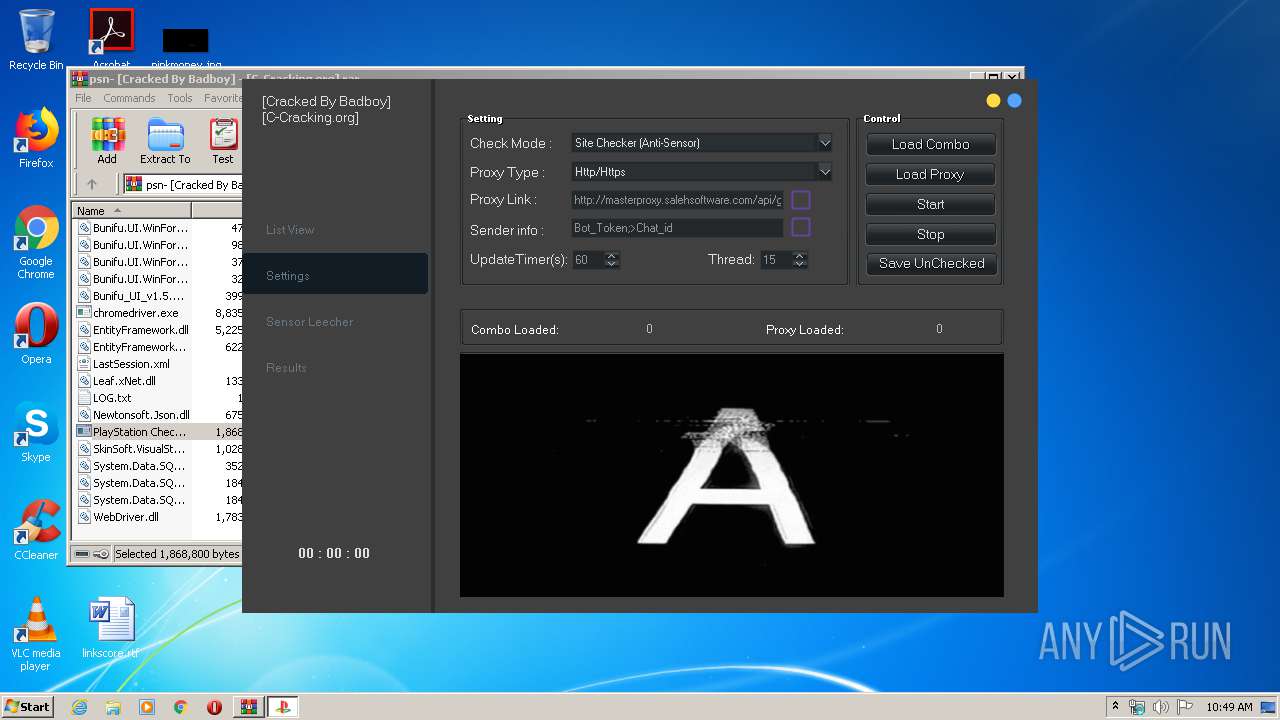Open Google Chrome desktop icon
1280x720 pixels.
(36, 242)
